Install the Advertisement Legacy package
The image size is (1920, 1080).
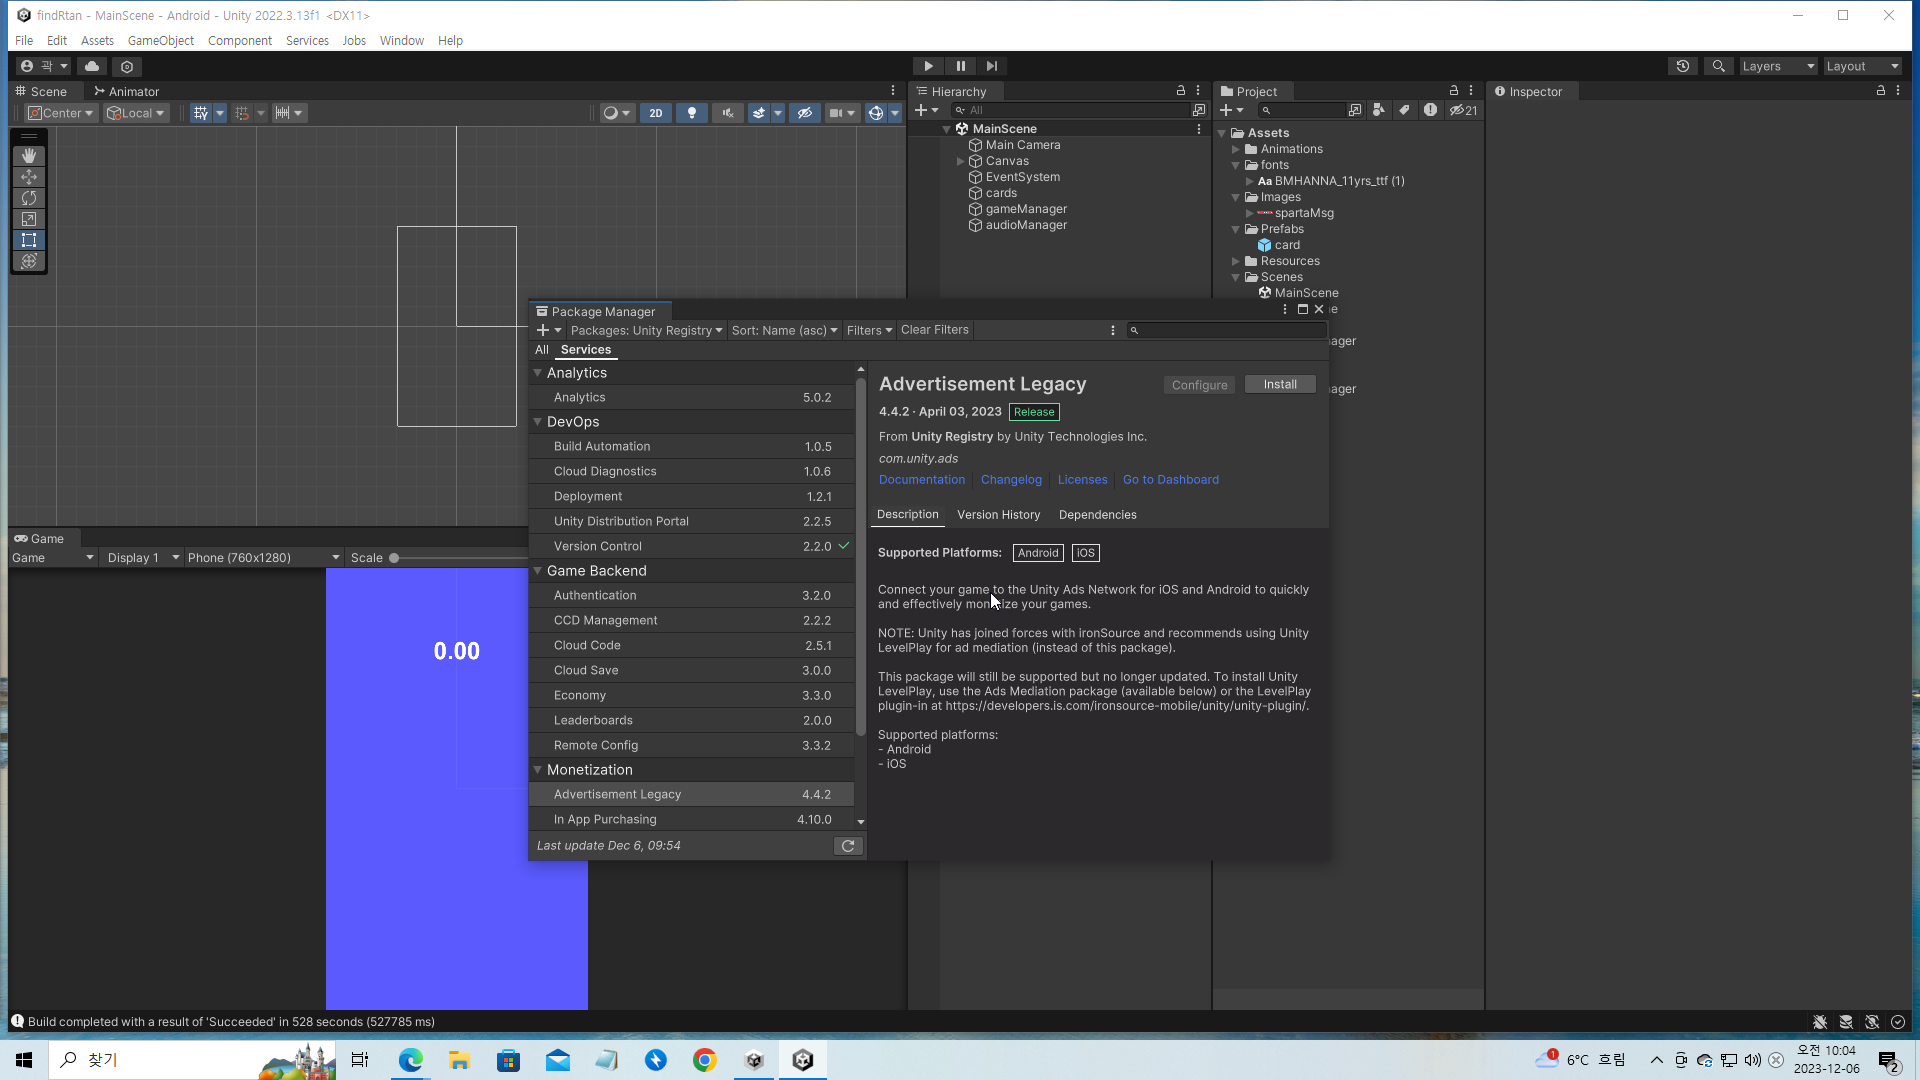[1280, 385]
